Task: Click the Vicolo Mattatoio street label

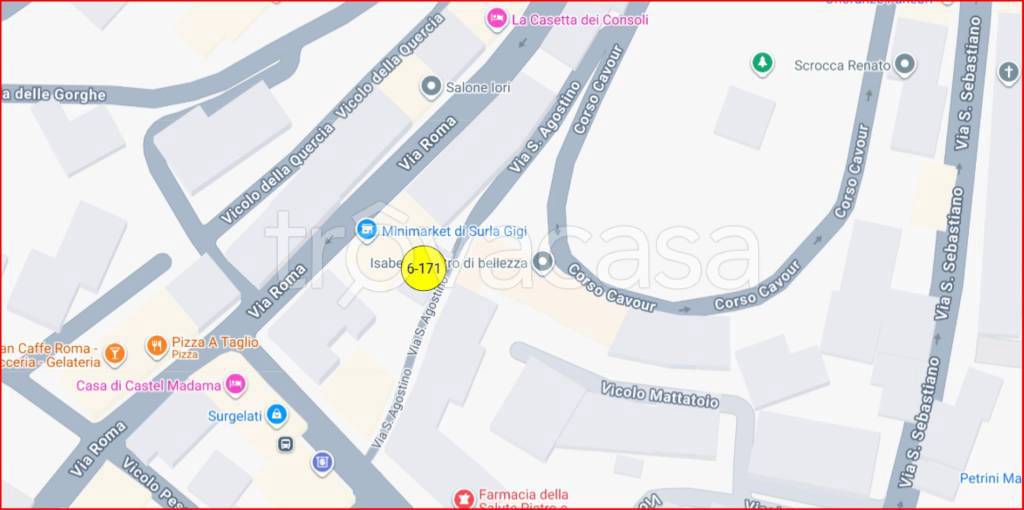Action: tap(660, 394)
